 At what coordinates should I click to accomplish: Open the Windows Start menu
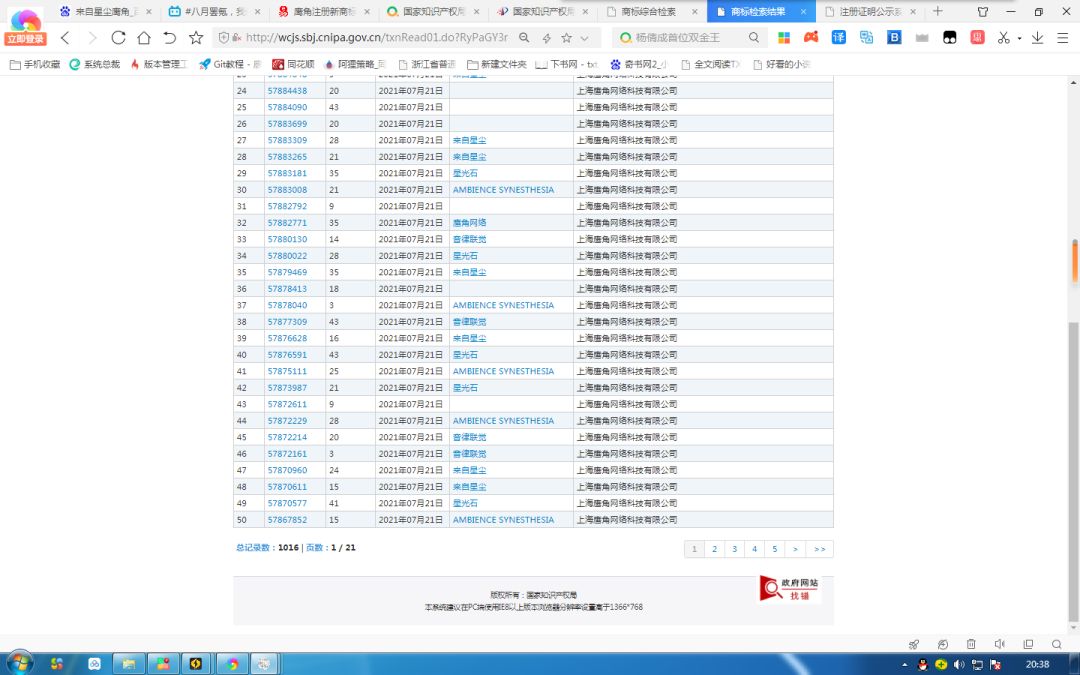click(19, 663)
